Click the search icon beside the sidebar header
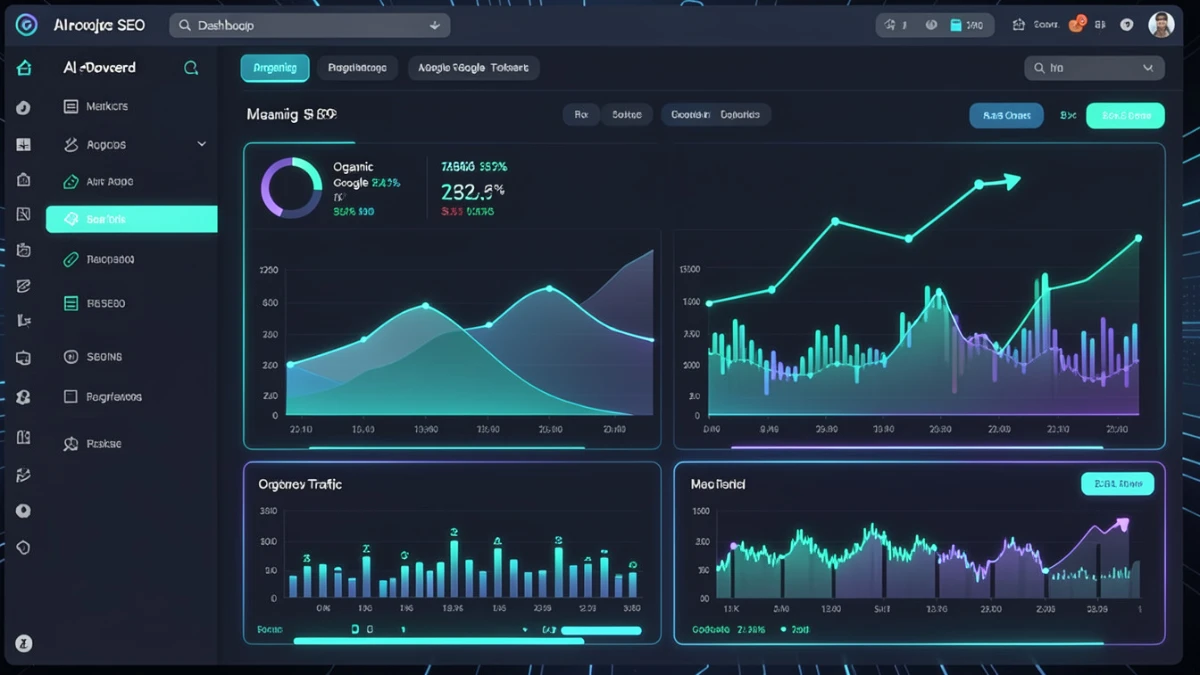 [191, 68]
